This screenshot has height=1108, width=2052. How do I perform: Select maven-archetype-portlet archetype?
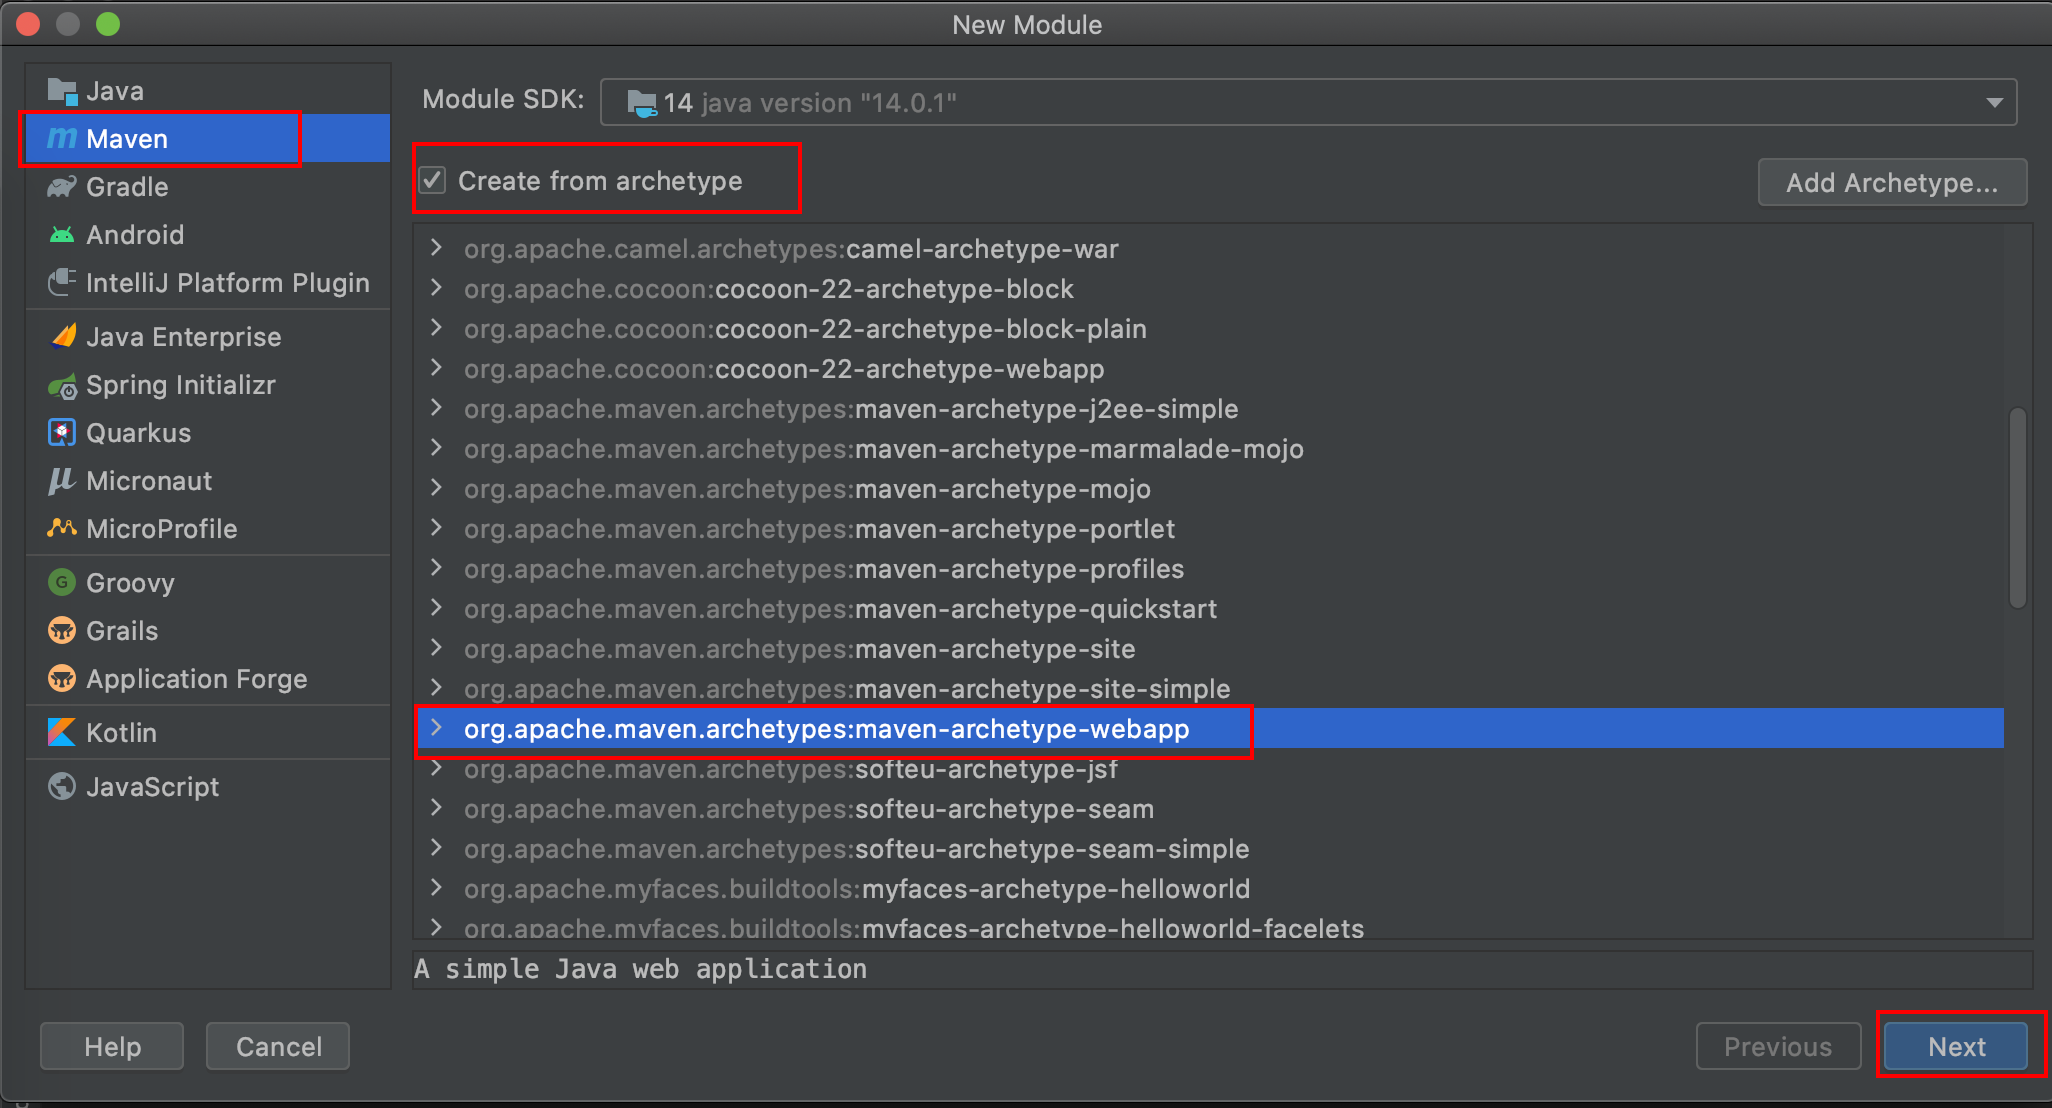(x=1208, y=528)
